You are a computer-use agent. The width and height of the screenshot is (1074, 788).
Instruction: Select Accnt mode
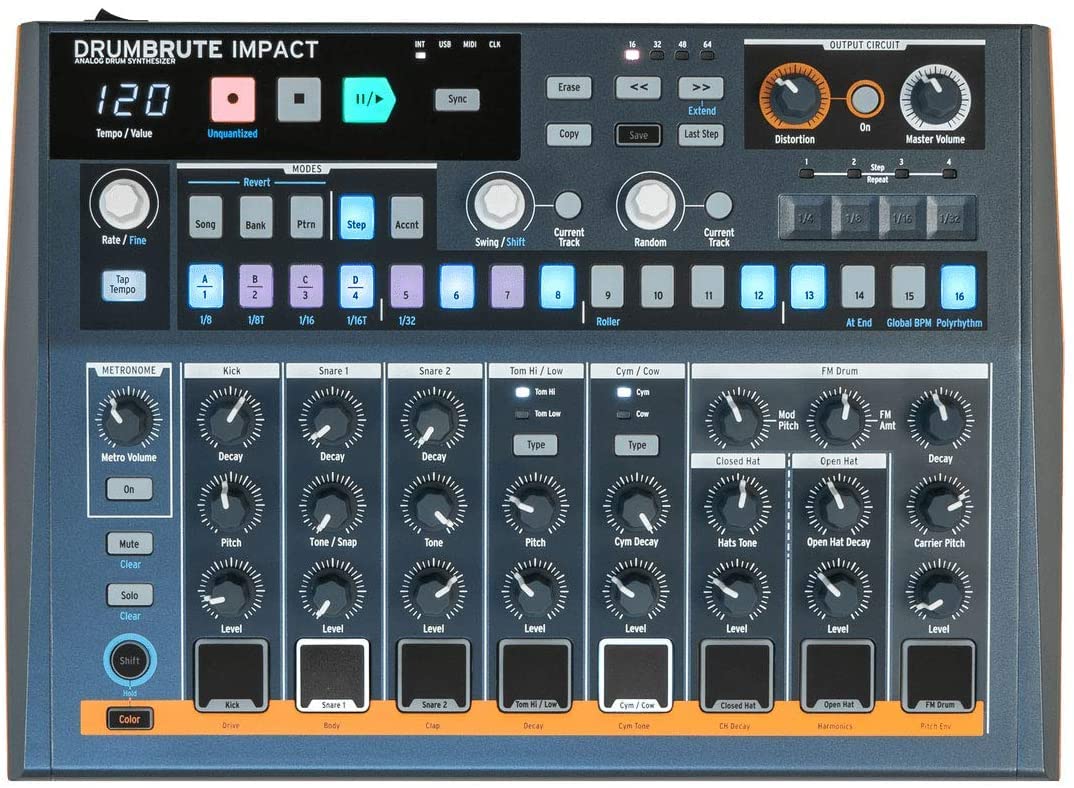tap(407, 218)
